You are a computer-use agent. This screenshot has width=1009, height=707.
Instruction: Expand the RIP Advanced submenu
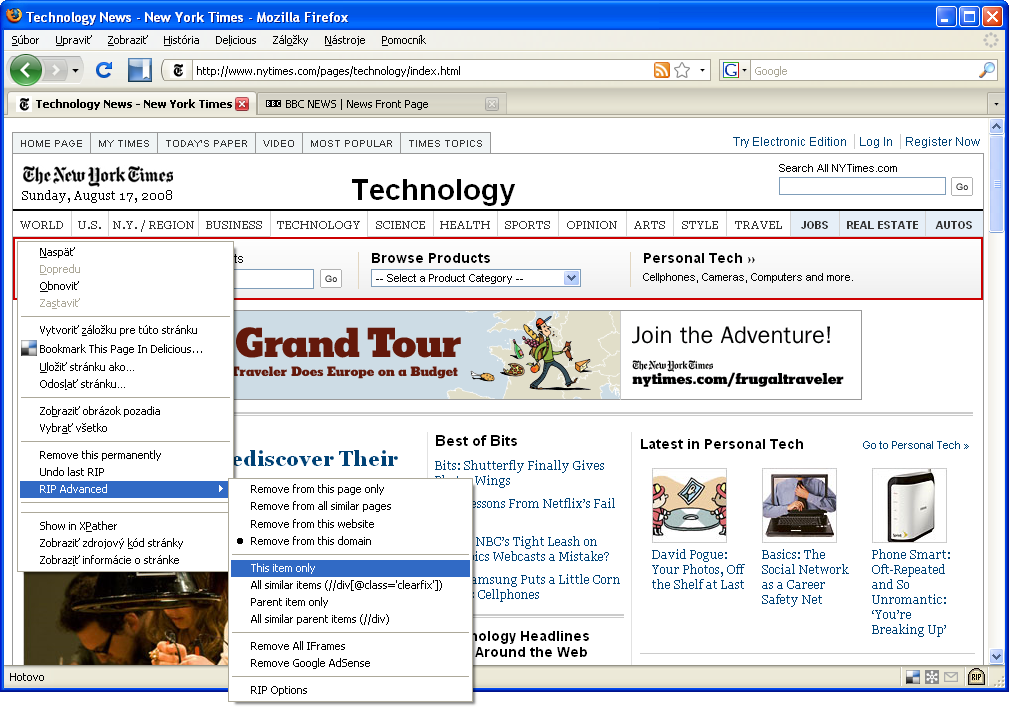[125, 489]
